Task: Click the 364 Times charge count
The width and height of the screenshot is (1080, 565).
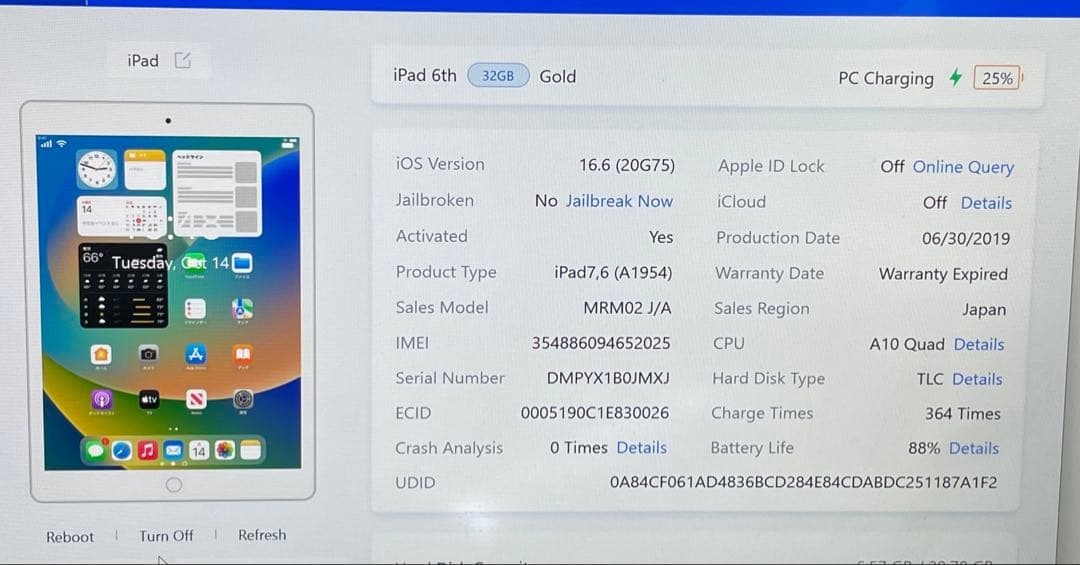Action: (x=962, y=413)
